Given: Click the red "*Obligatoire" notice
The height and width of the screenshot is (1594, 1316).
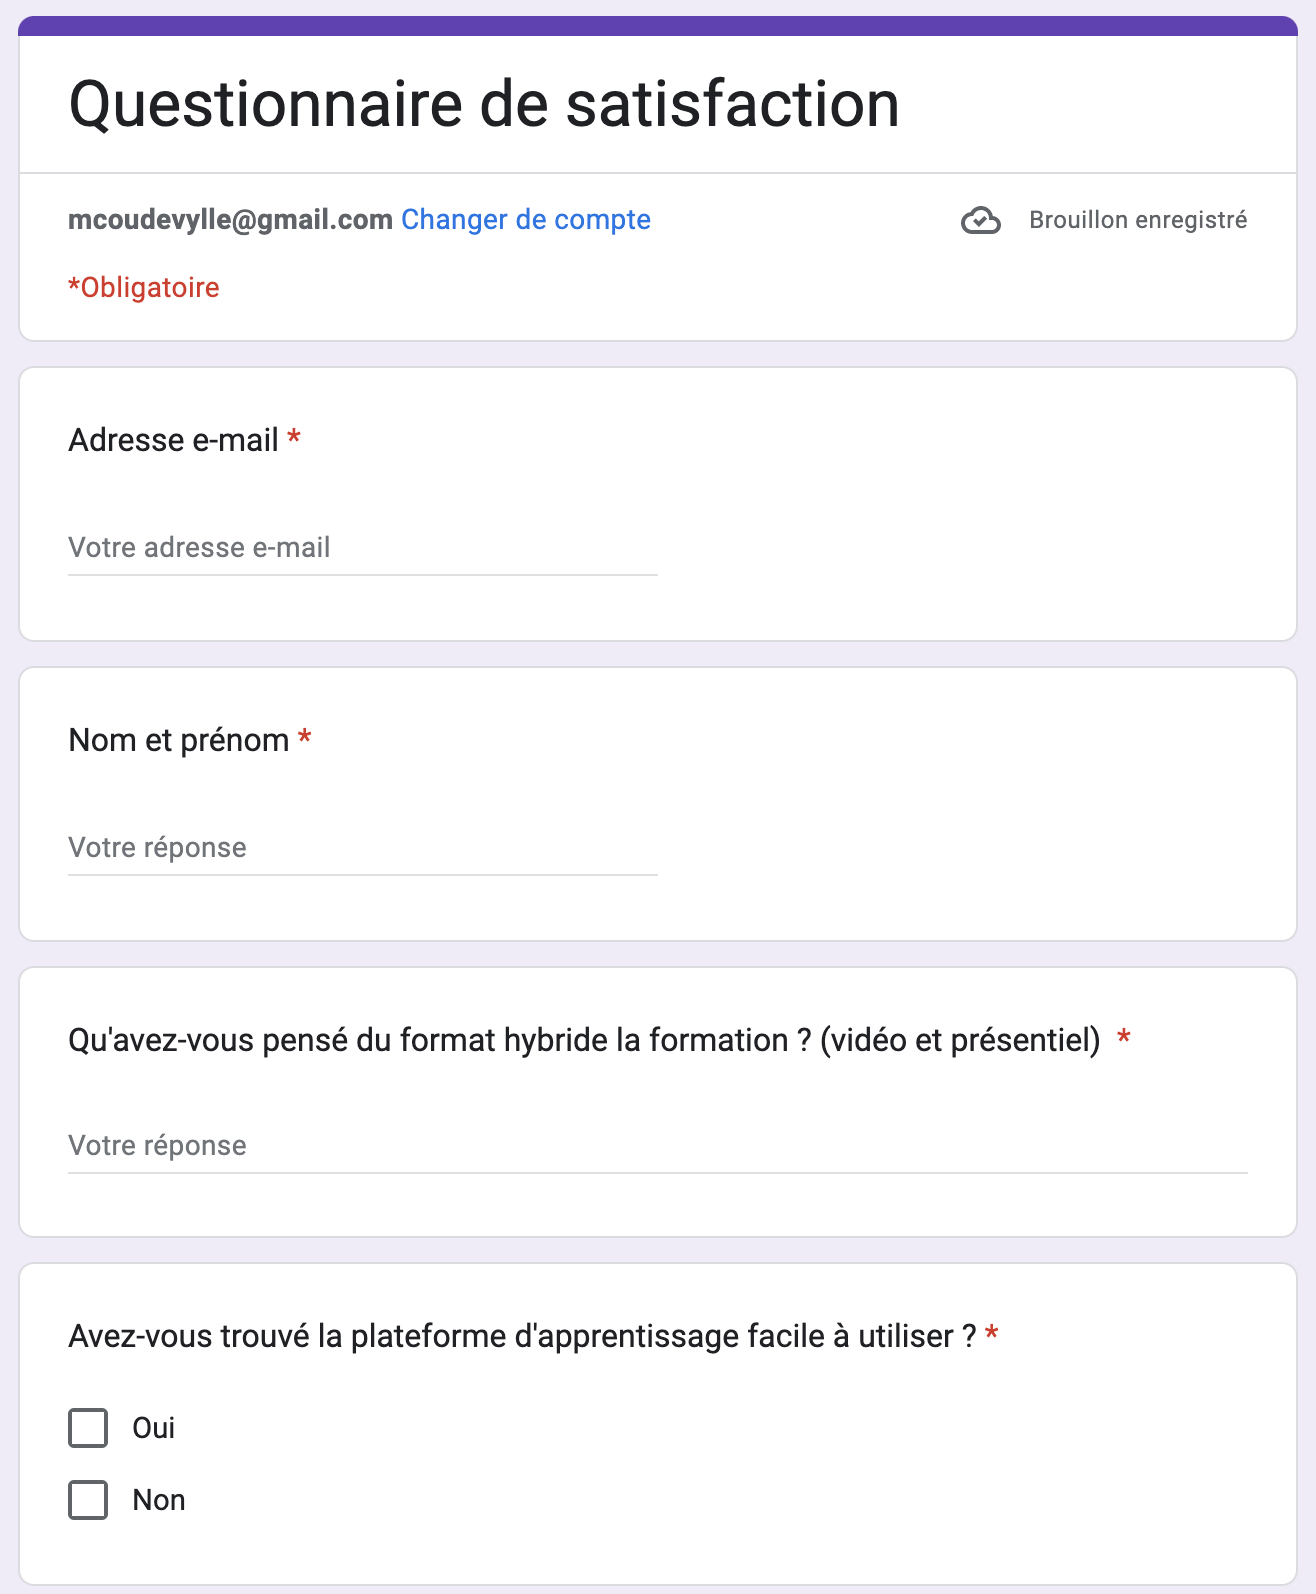Looking at the screenshot, I should [144, 288].
